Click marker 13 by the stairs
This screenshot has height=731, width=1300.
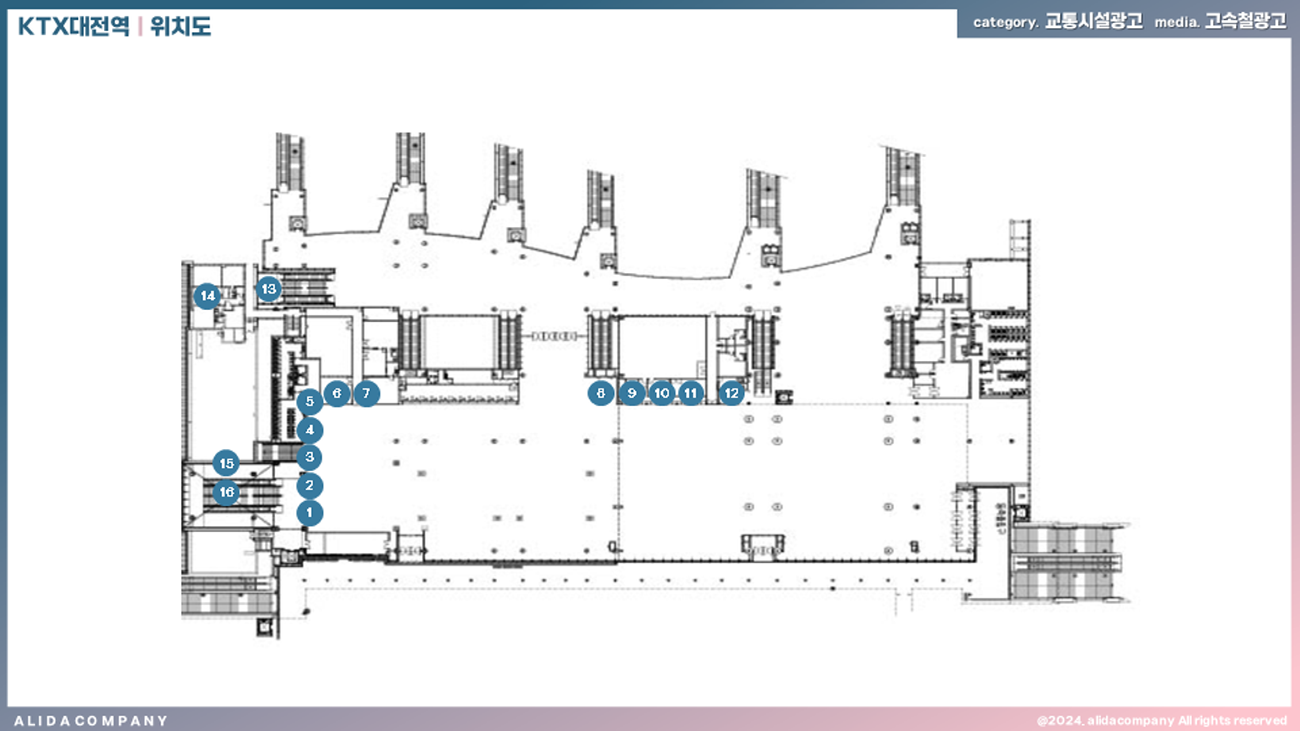pos(268,290)
